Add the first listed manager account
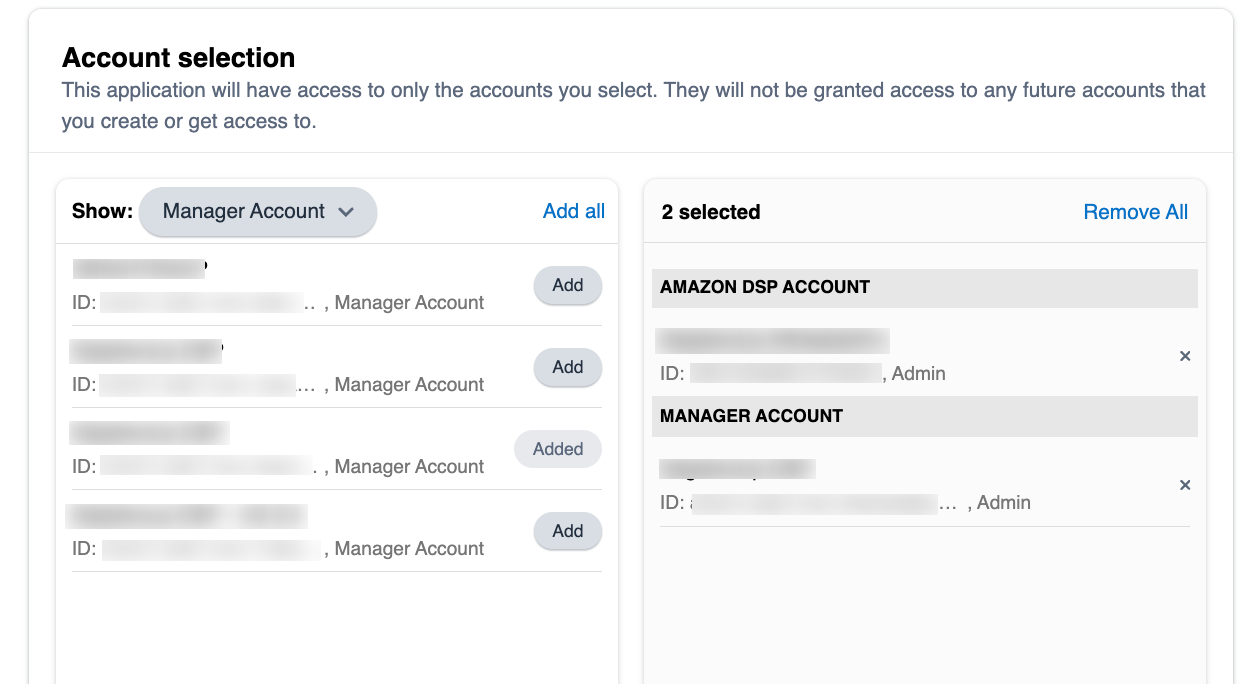The width and height of the screenshot is (1240, 690). pyautogui.click(x=567, y=285)
